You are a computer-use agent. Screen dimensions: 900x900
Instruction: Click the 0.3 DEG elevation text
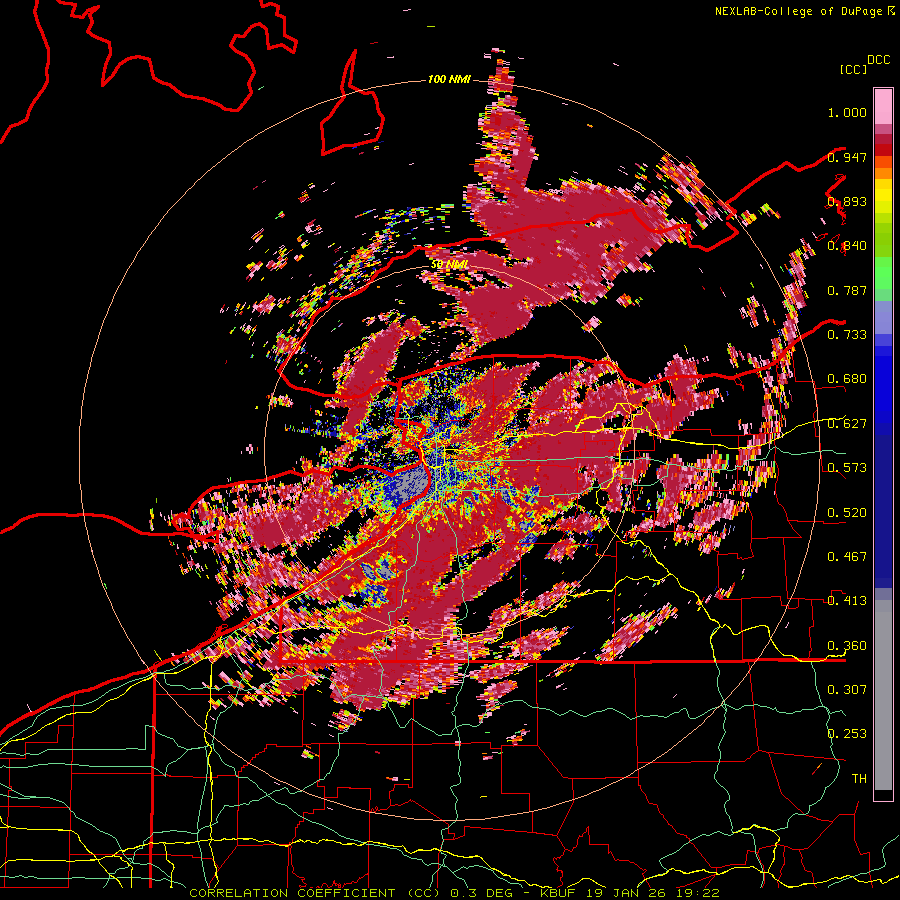[480, 893]
